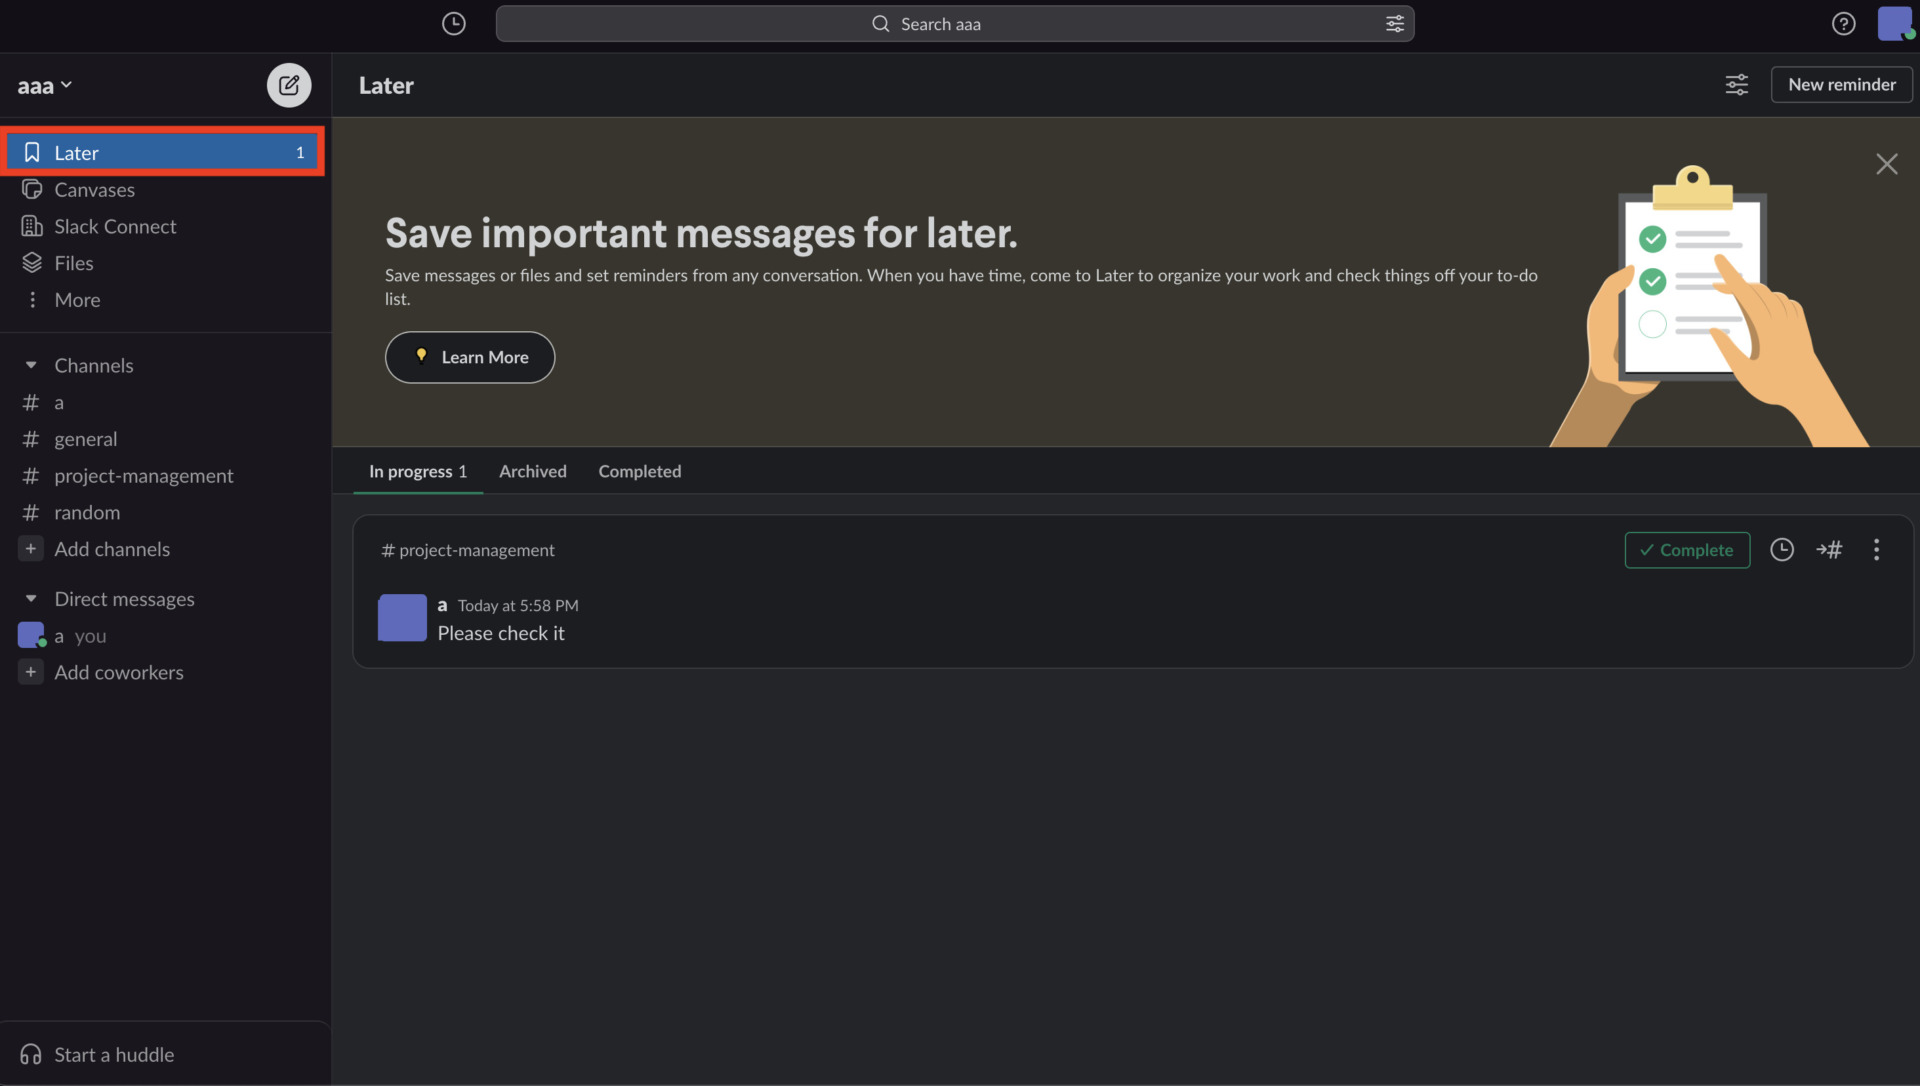The height and width of the screenshot is (1086, 1920).
Task: Open history with the clock icon
Action: pos(453,23)
